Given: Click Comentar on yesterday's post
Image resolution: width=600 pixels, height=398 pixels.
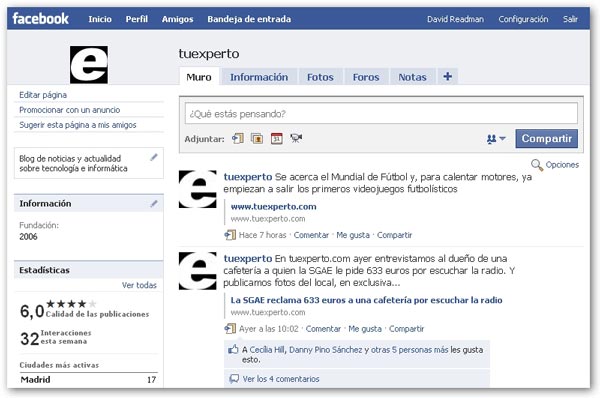Looking at the screenshot, I should (x=323, y=329).
